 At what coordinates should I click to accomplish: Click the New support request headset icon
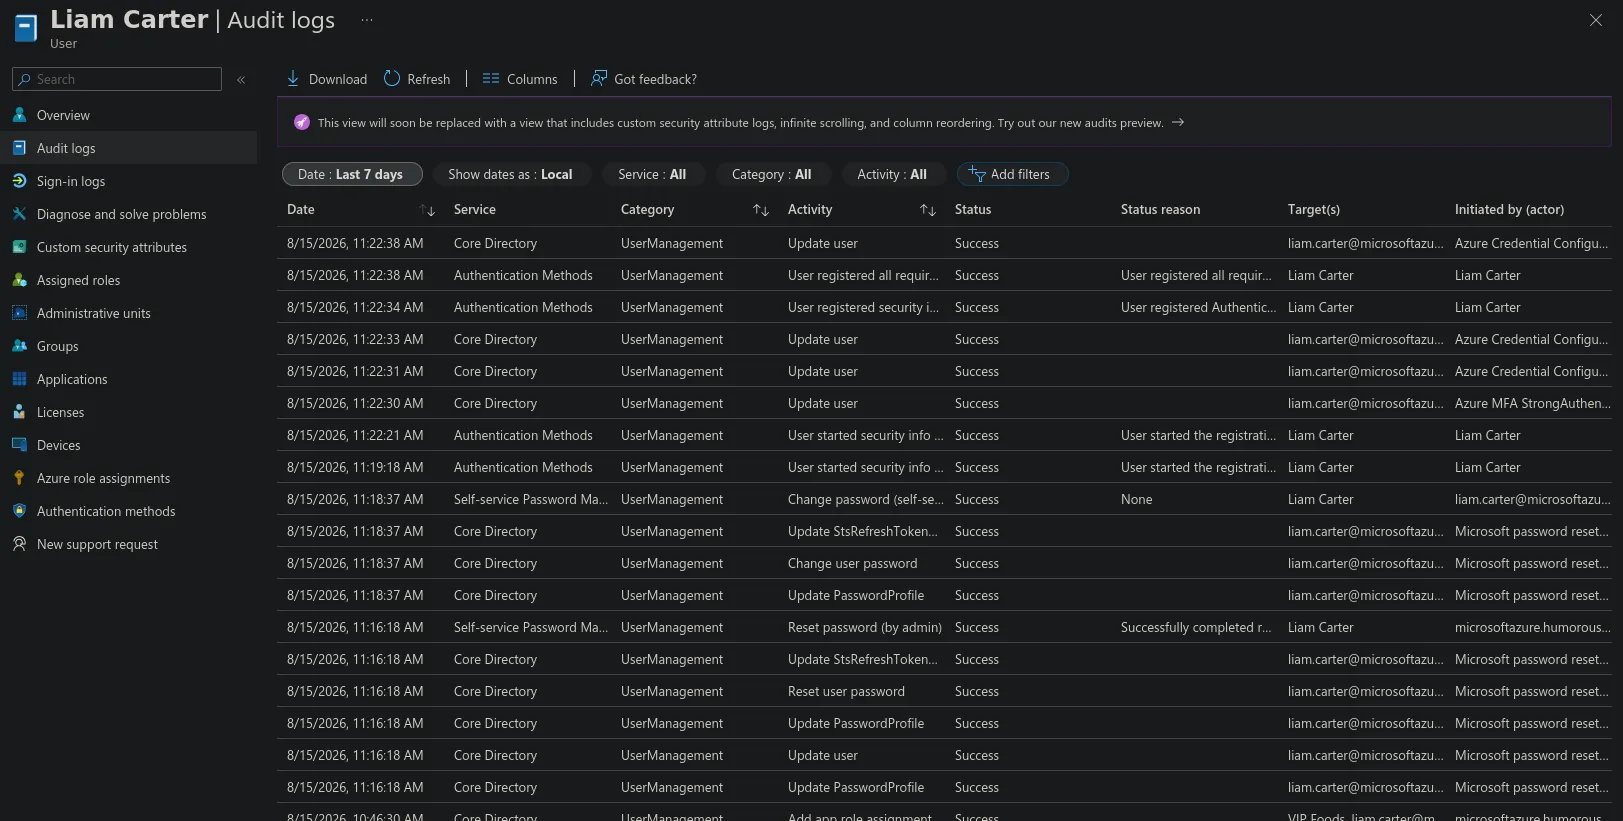[x=19, y=544]
